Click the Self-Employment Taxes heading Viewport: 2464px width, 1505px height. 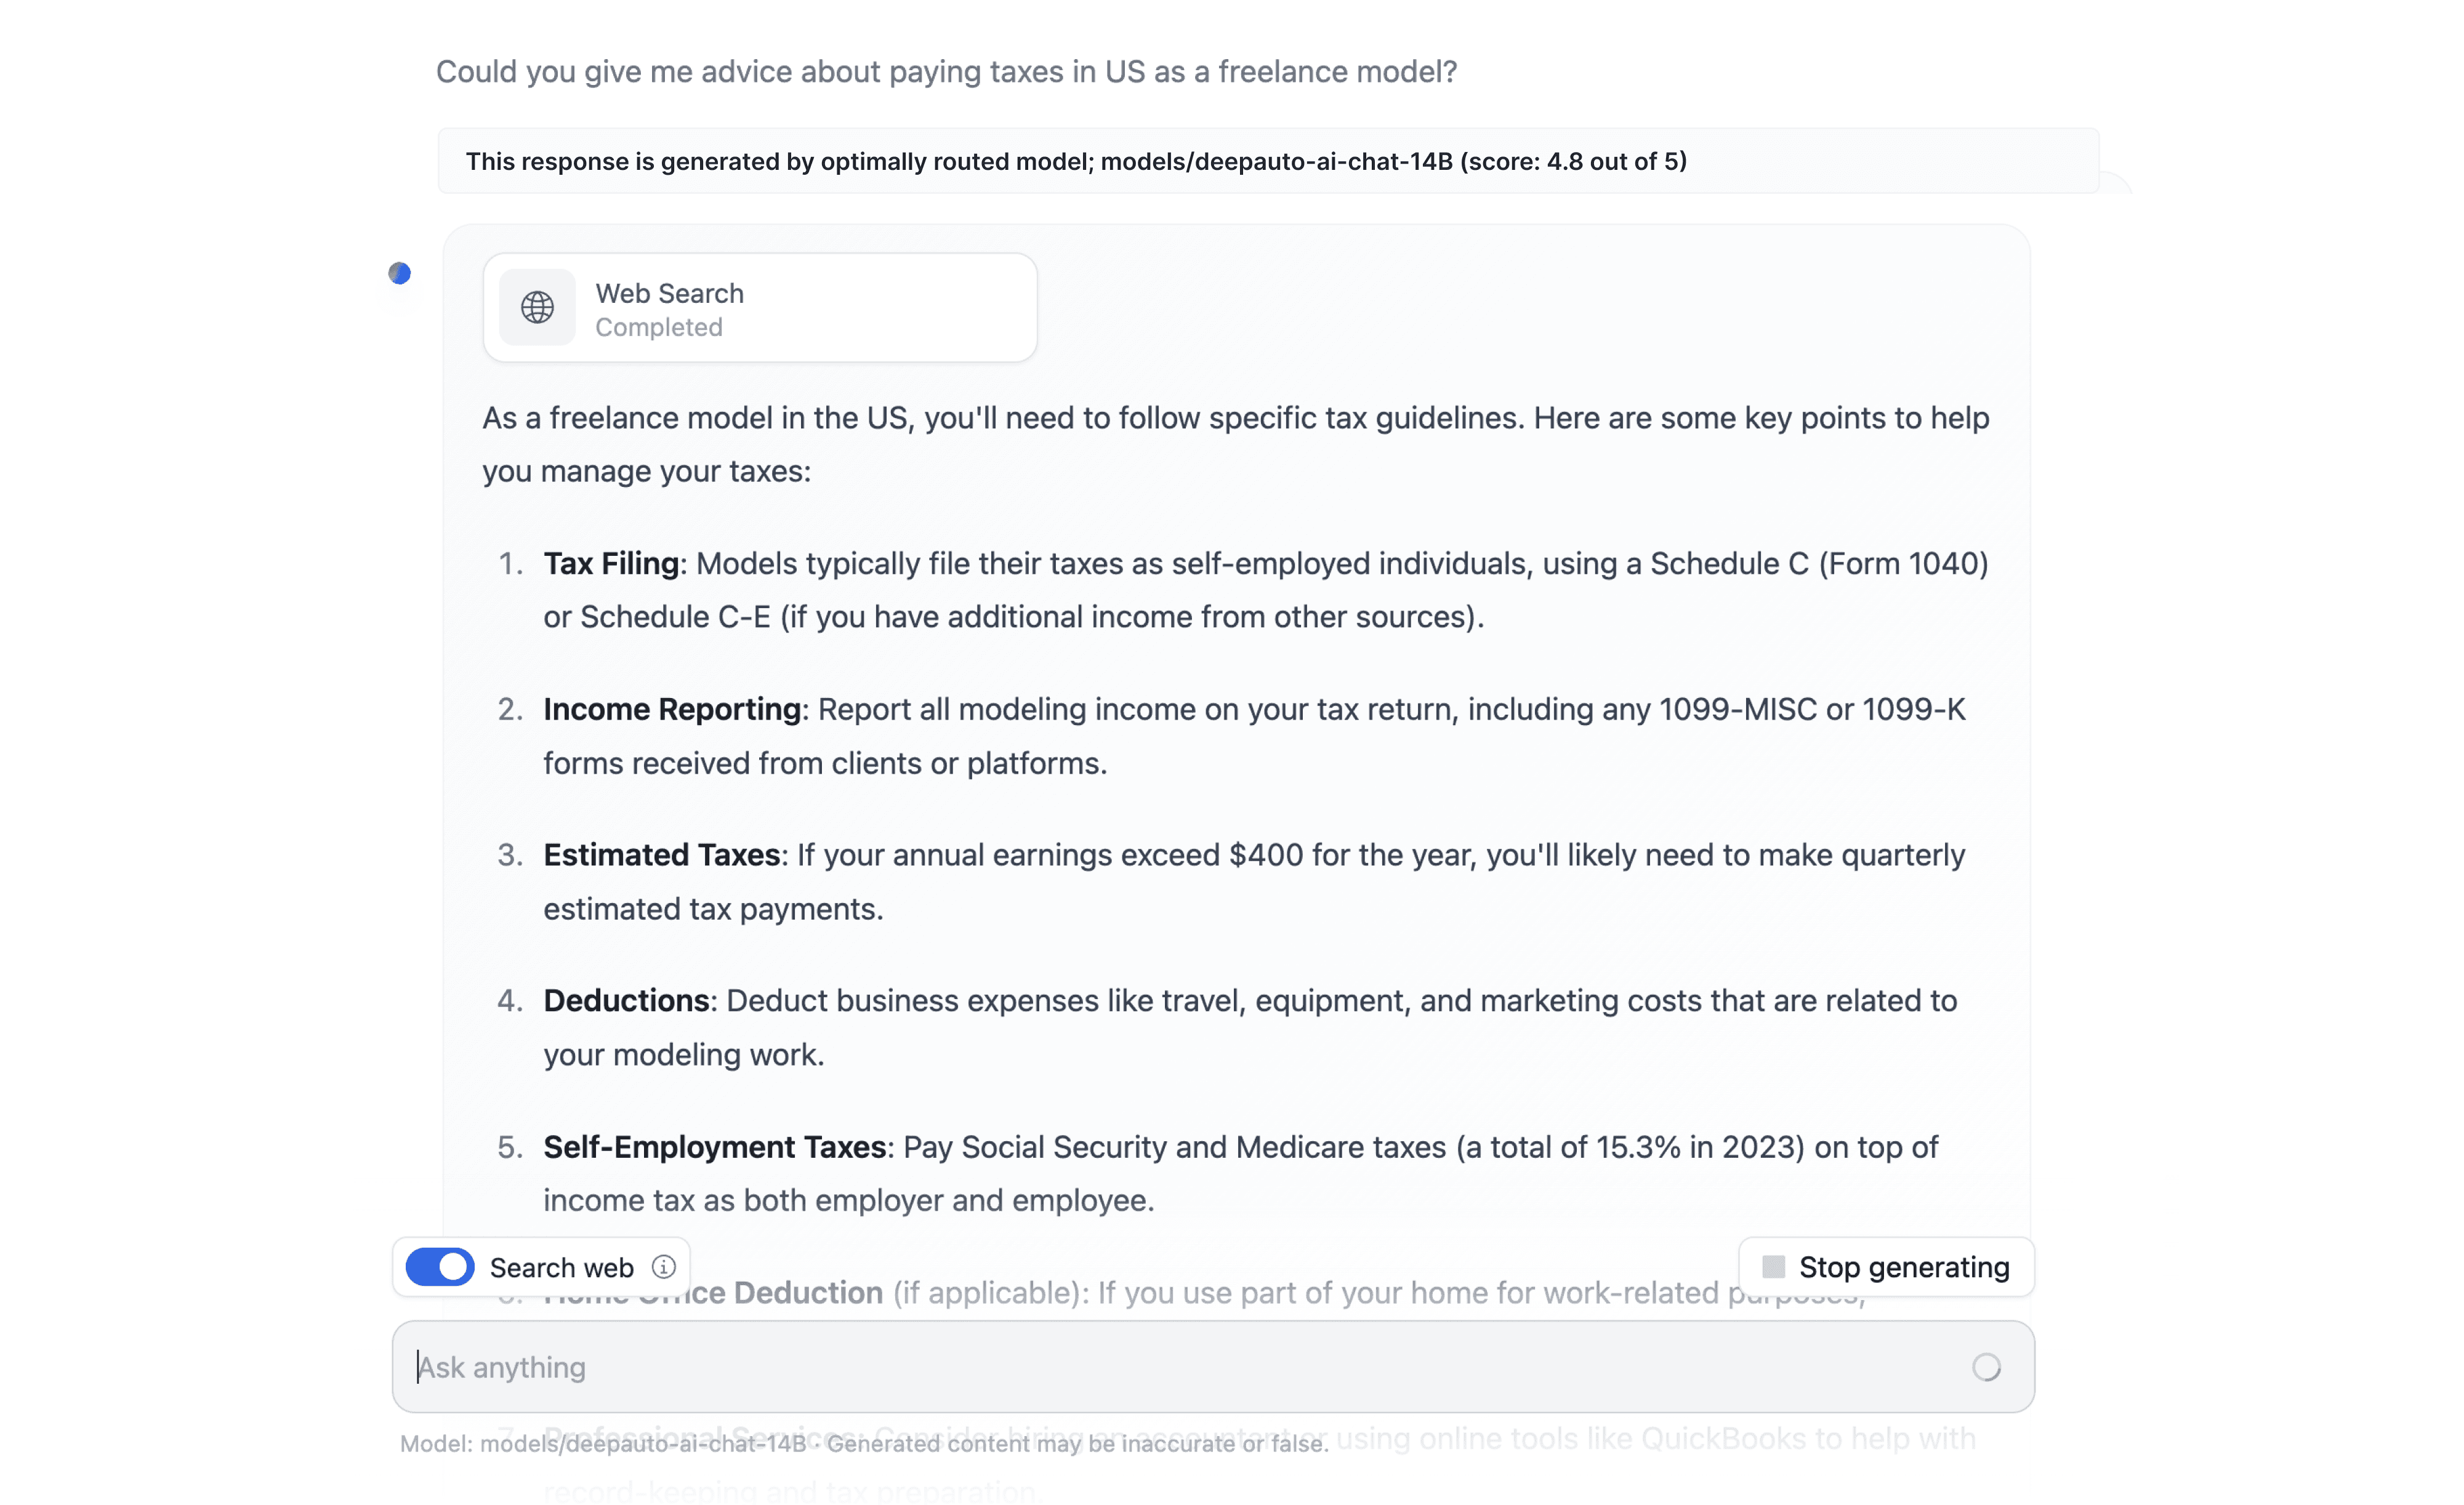pos(714,1147)
